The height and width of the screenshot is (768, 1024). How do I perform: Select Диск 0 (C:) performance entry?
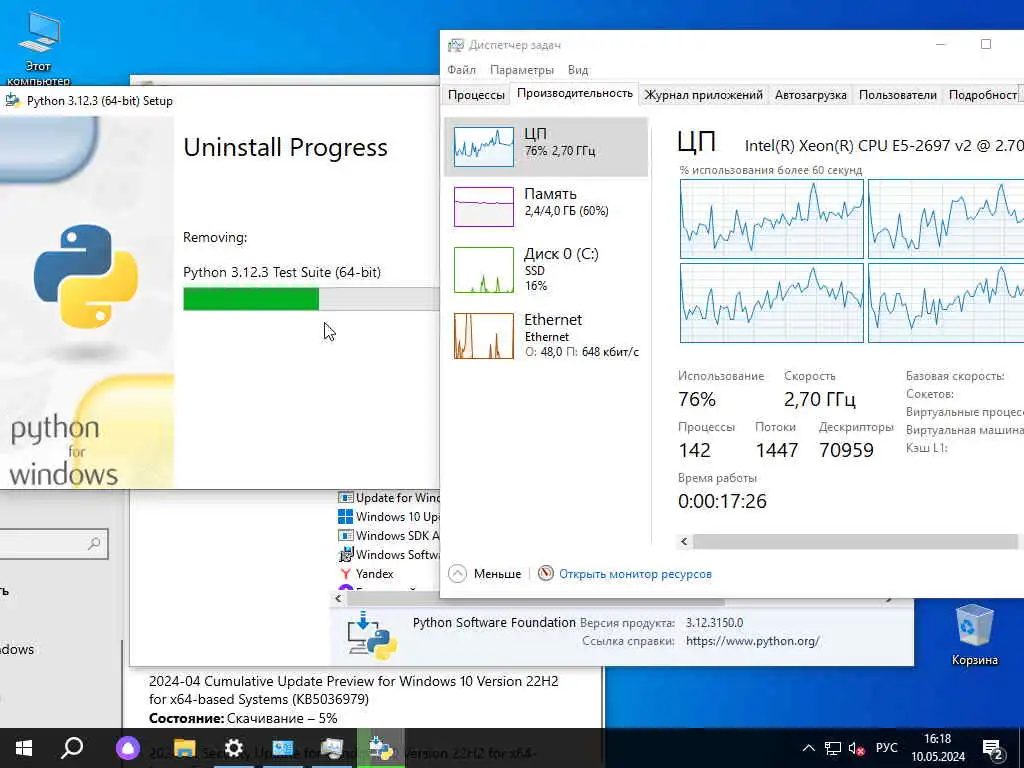[x=546, y=269]
